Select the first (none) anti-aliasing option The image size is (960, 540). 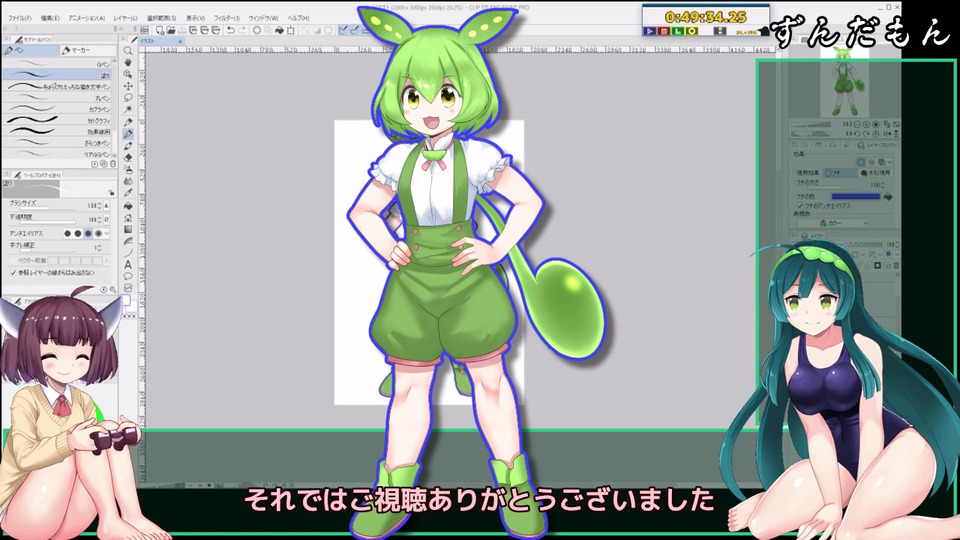[67, 233]
